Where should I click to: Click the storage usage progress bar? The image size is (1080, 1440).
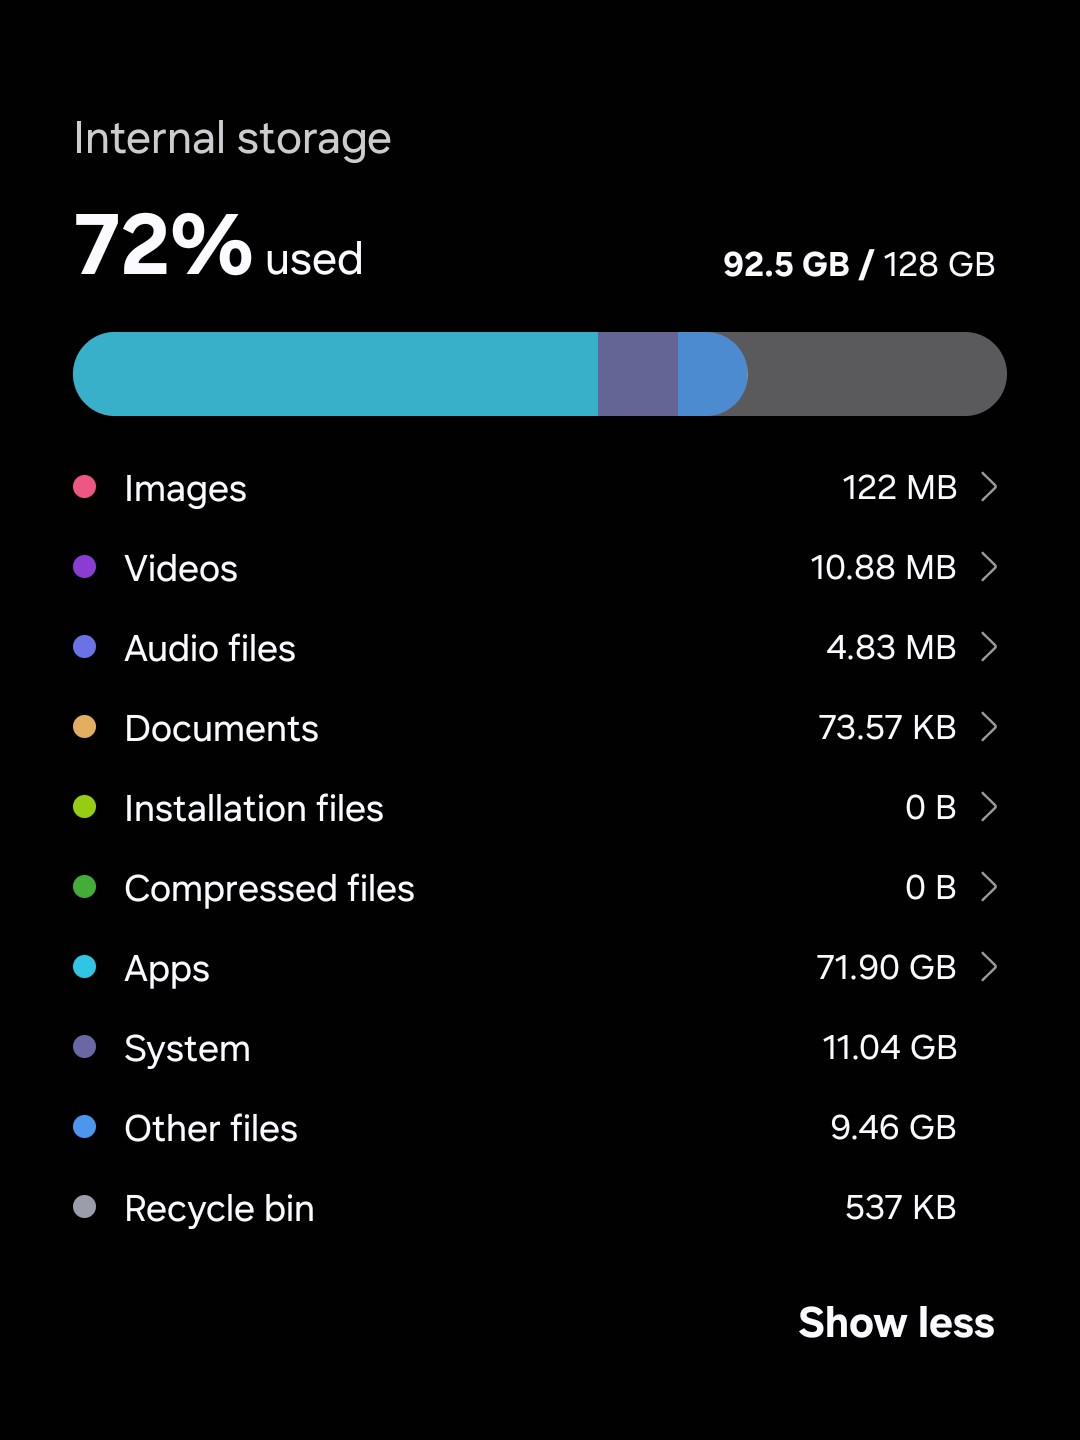(540, 373)
